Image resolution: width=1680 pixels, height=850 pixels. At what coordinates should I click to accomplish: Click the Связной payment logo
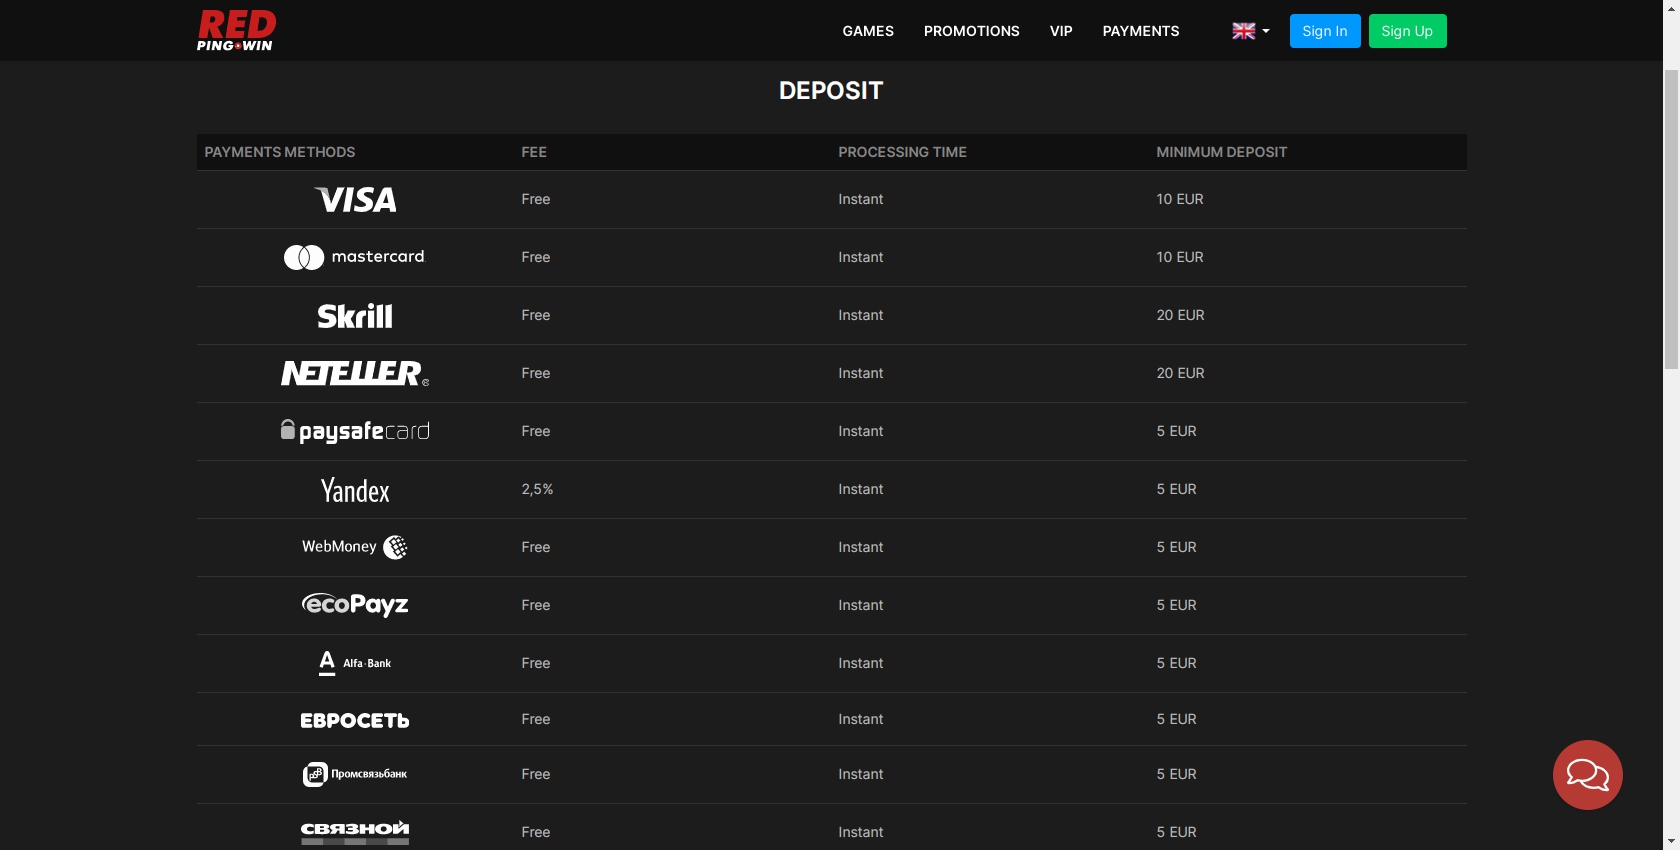[x=355, y=832]
